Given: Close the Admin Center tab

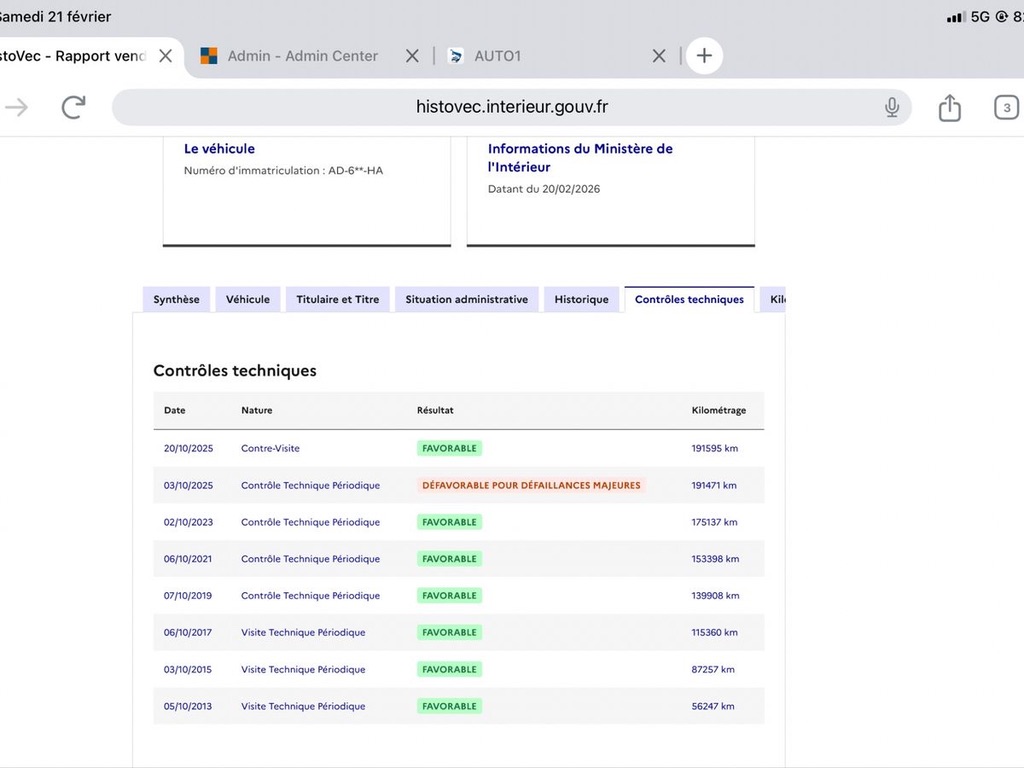Looking at the screenshot, I should pos(412,56).
